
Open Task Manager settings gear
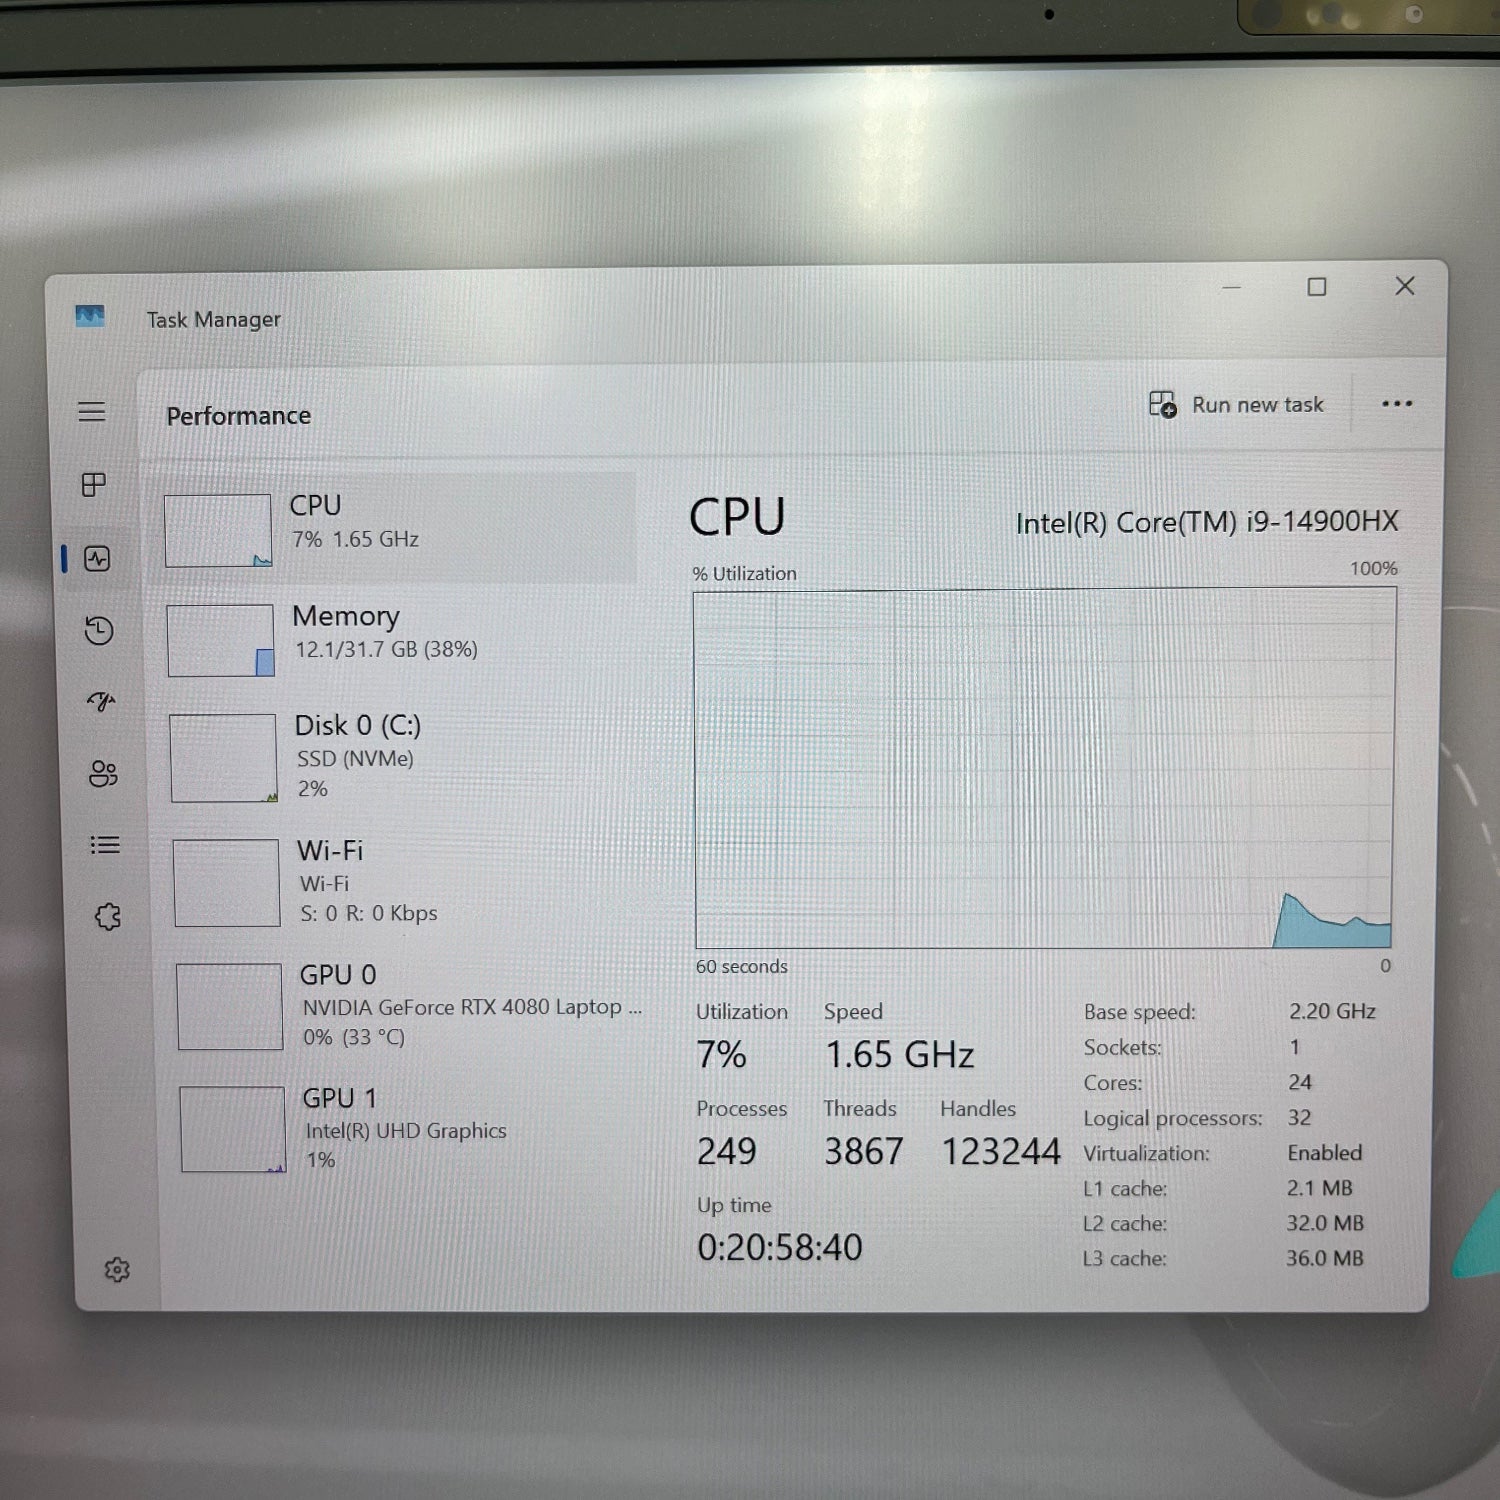(x=117, y=1270)
